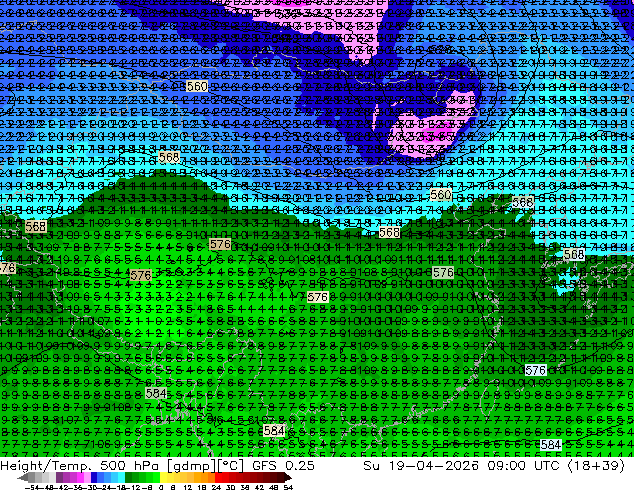Viewport: 634px width, 490px height.
Task: Click the bright red legend segment above 24
Action: point(218,477)
